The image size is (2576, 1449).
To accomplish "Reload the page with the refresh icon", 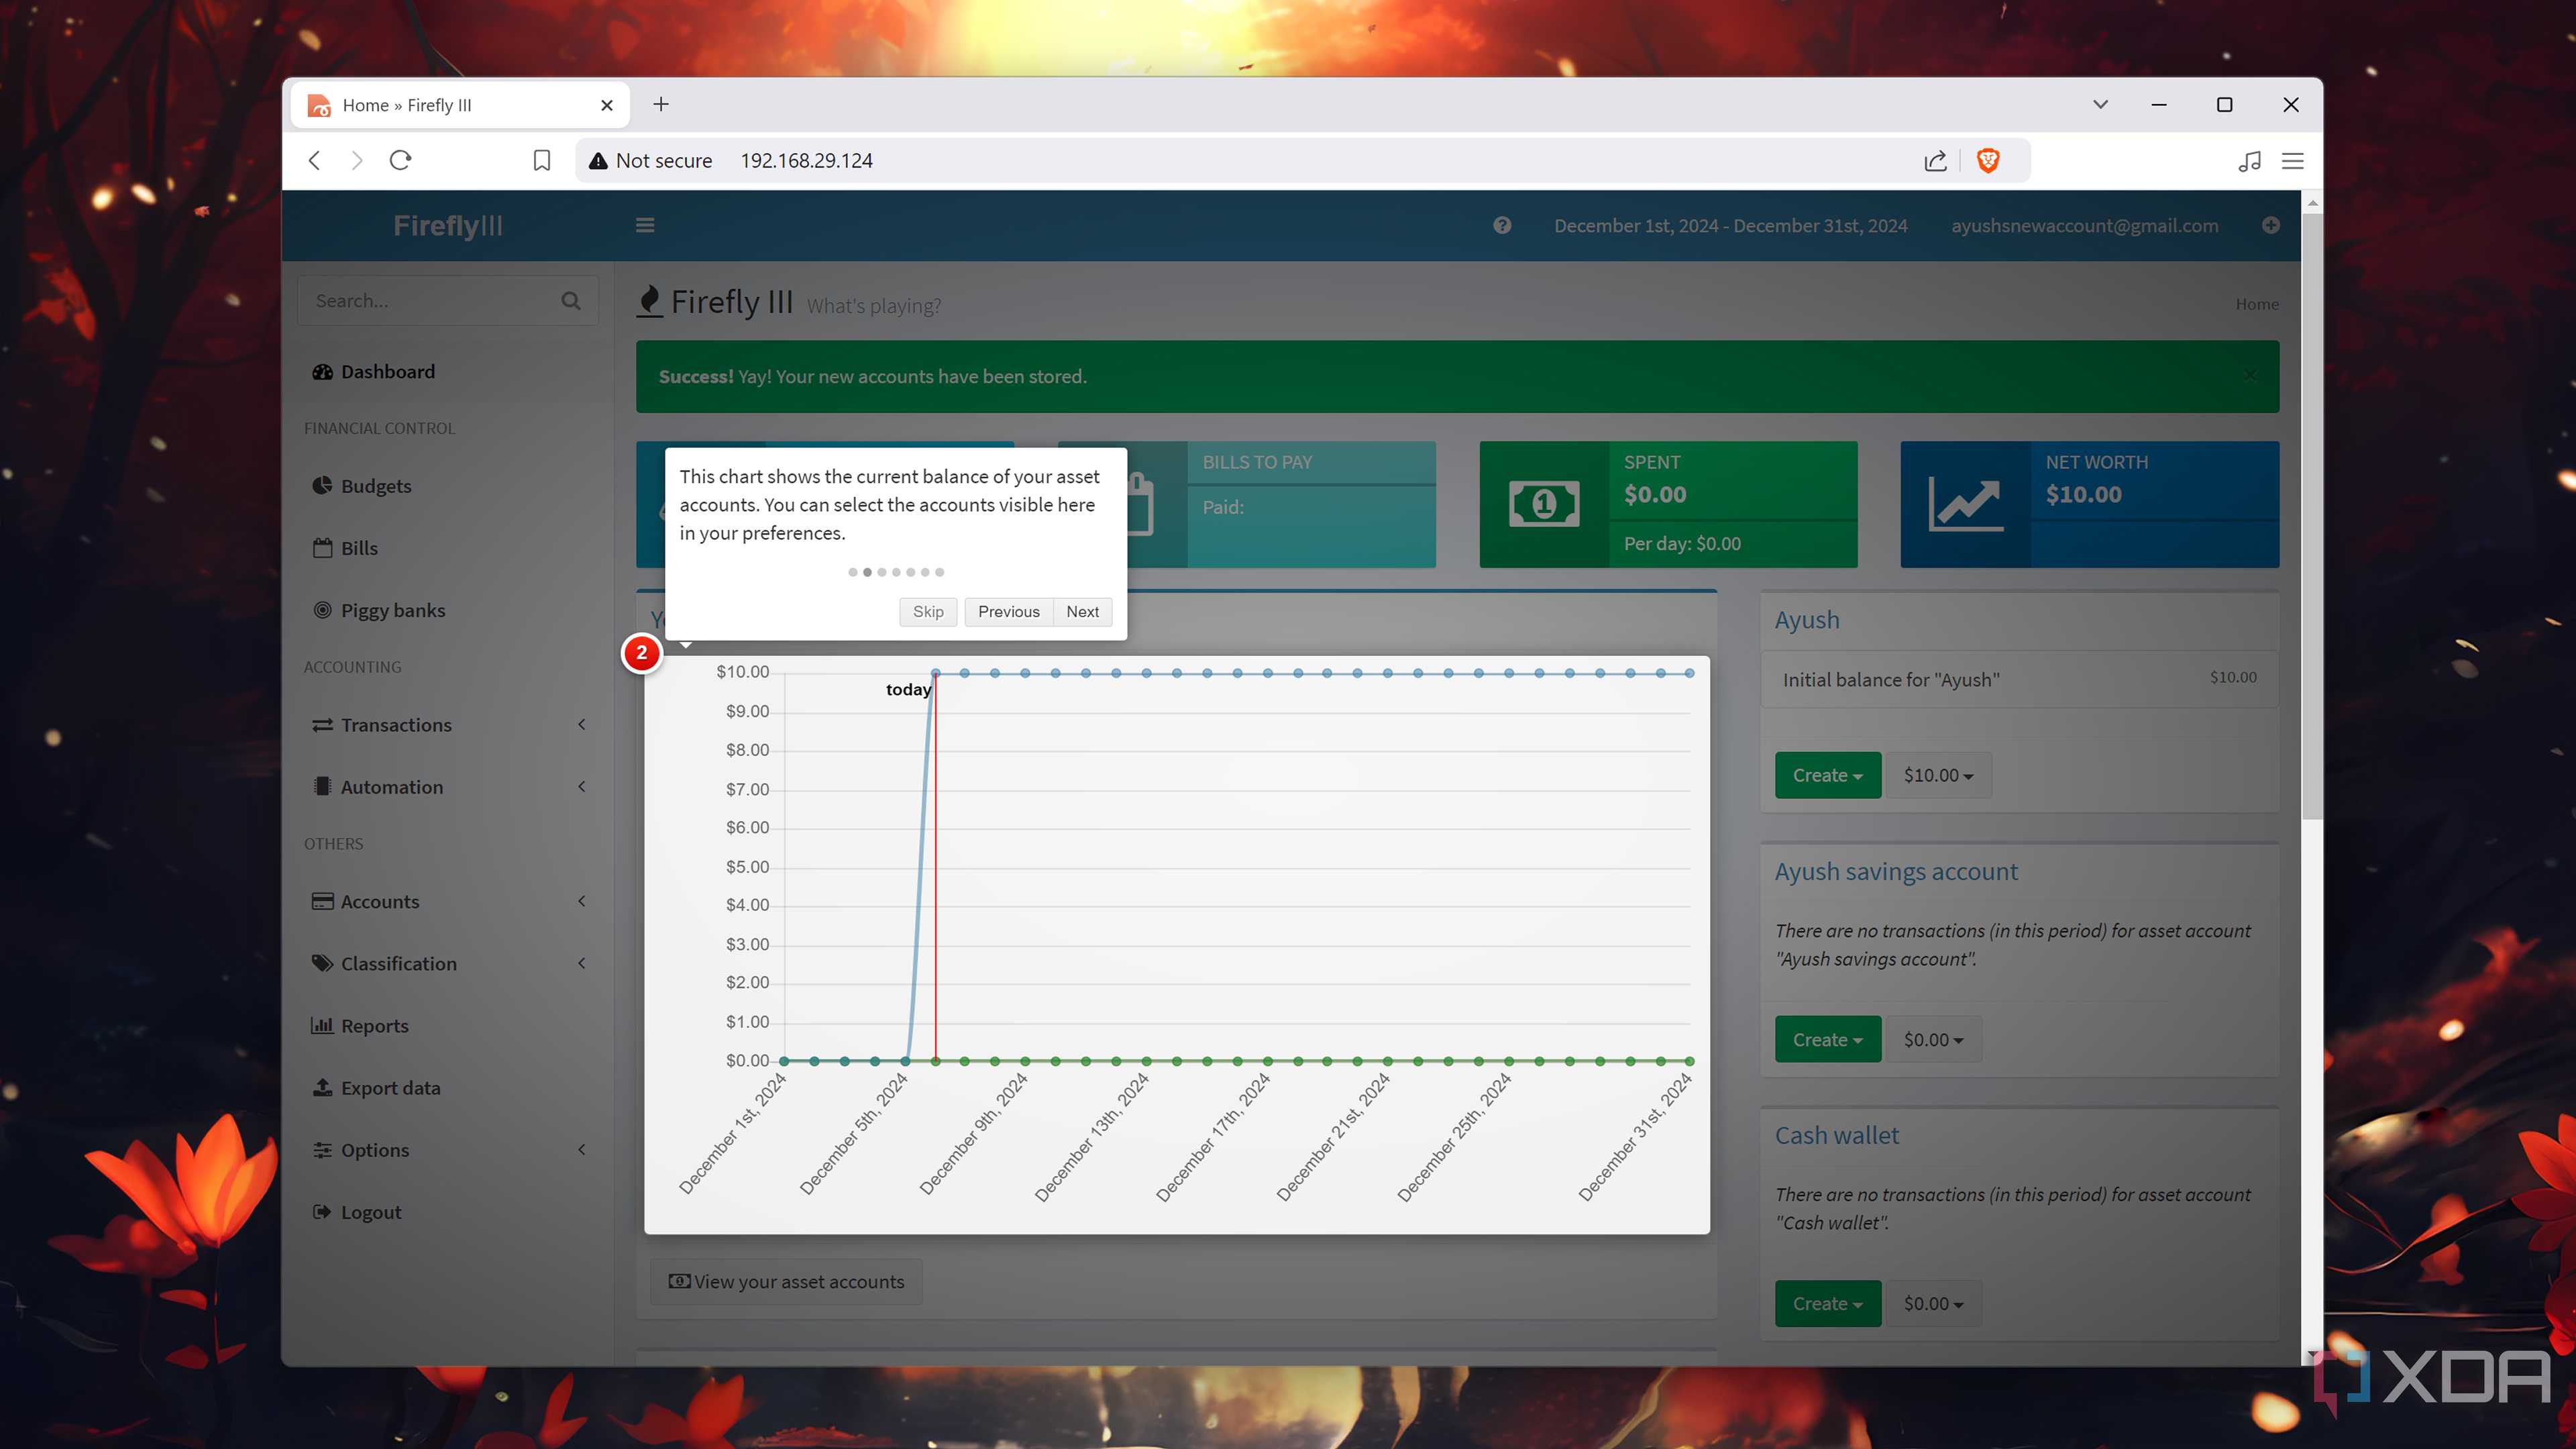I will click(401, 161).
